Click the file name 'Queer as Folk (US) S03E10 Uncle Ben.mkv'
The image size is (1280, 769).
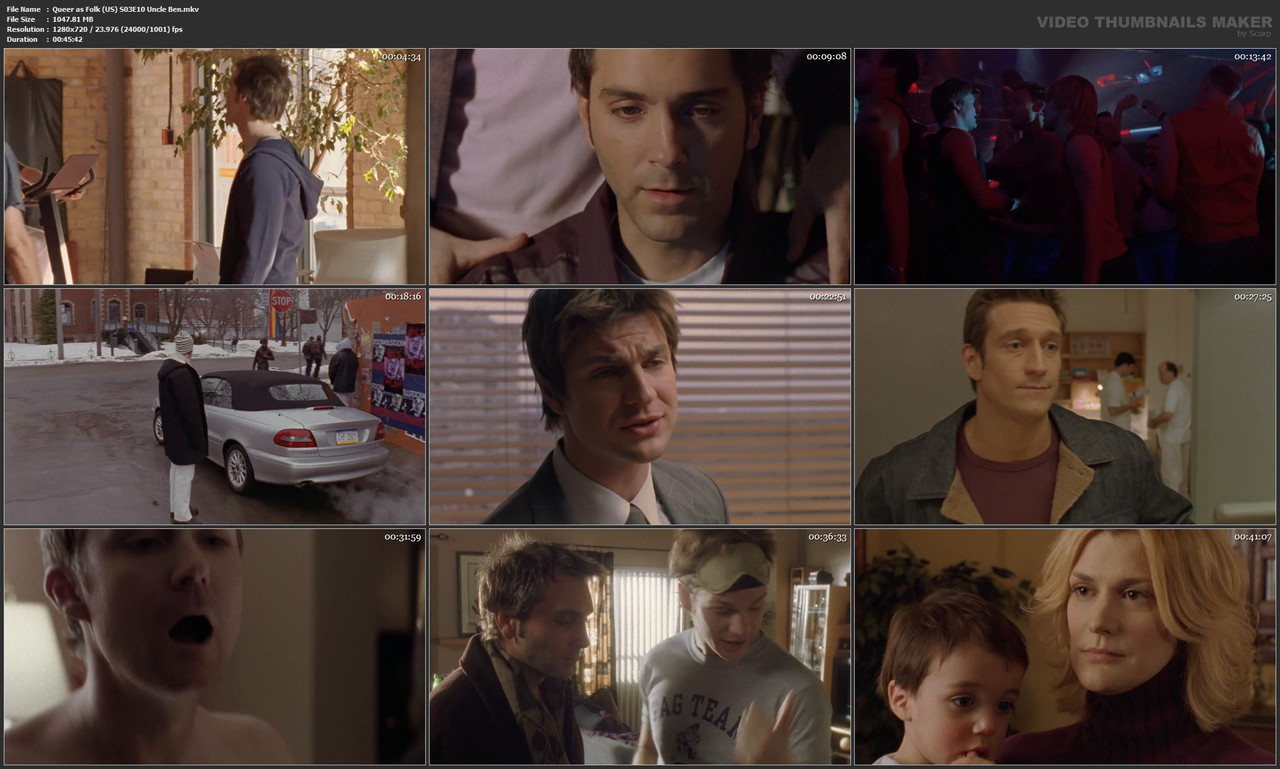click(x=126, y=9)
